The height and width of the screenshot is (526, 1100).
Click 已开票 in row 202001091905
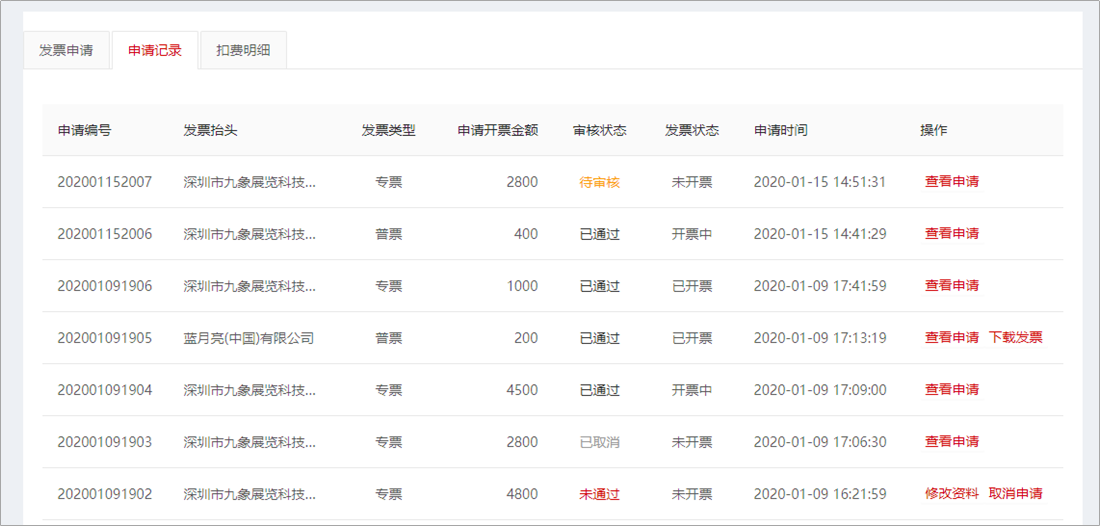click(692, 337)
